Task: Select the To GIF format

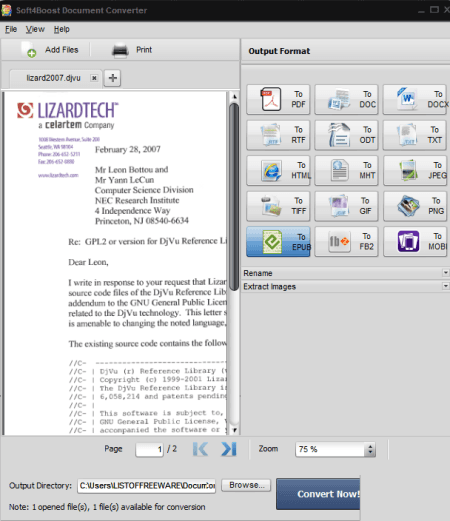Action: [x=346, y=206]
